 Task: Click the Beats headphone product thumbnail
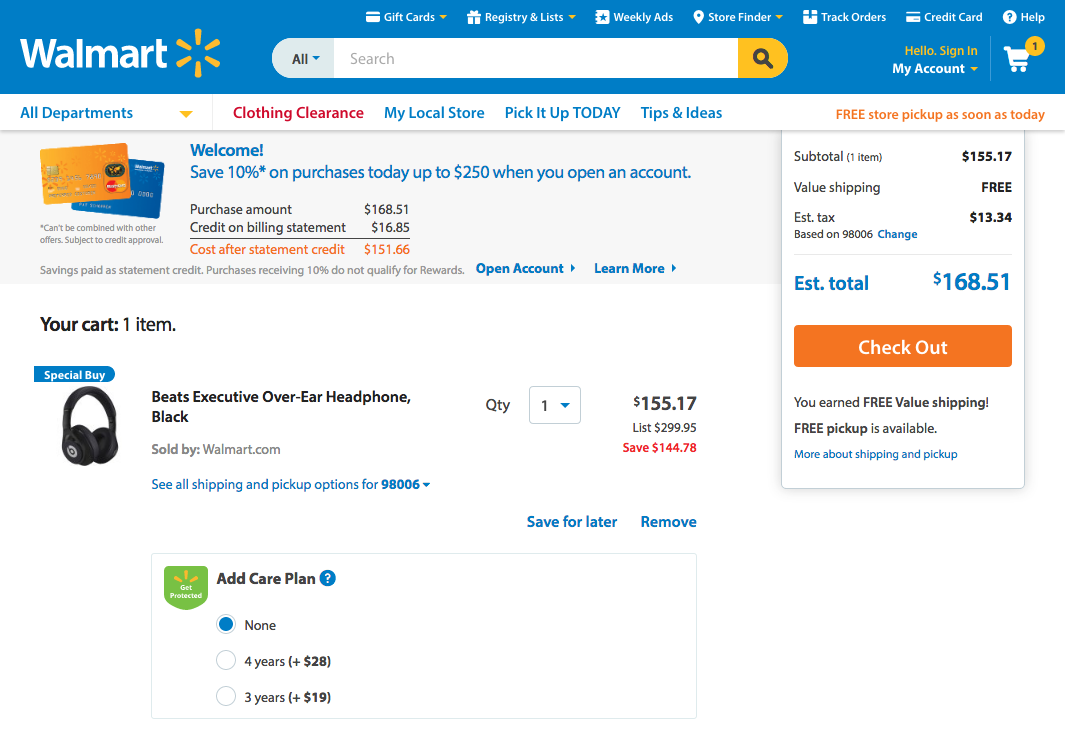pyautogui.click(x=90, y=423)
